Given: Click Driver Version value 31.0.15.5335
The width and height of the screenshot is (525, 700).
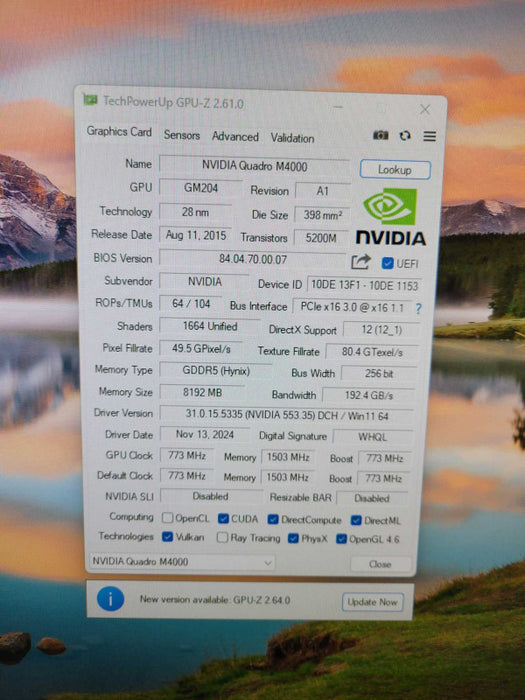Looking at the screenshot, I should point(287,416).
